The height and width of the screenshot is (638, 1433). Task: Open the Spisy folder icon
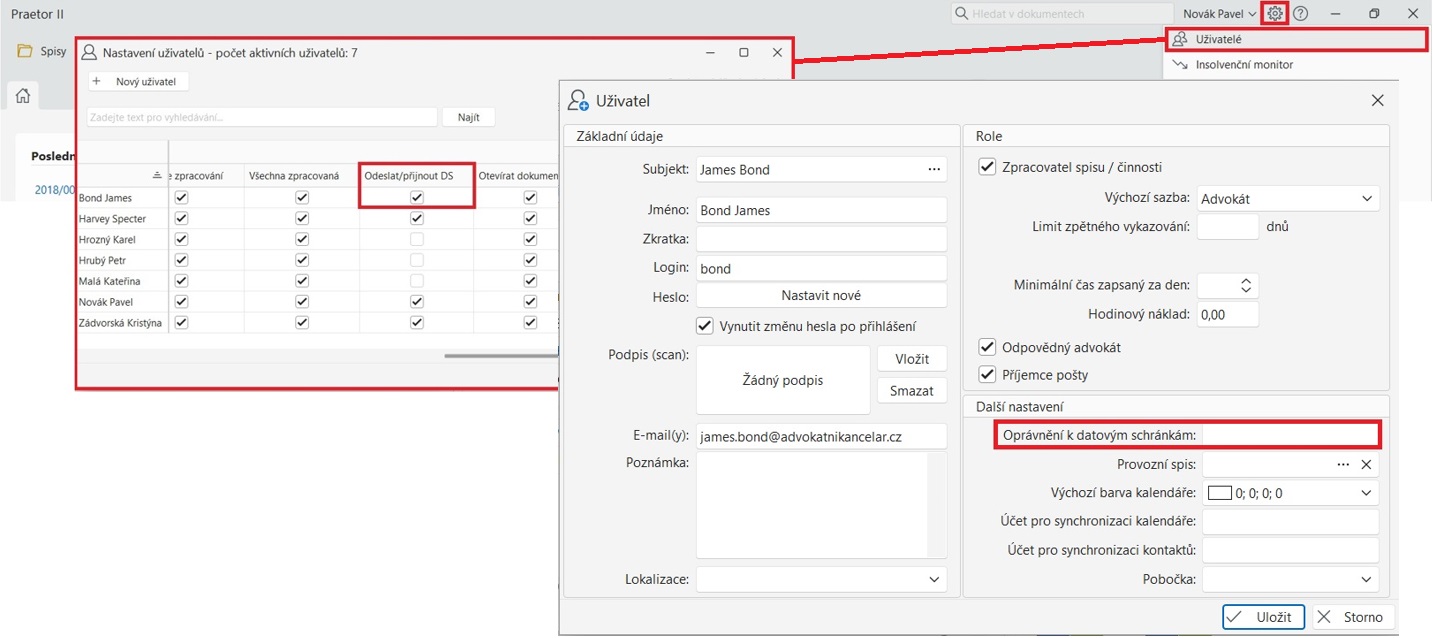coord(24,51)
